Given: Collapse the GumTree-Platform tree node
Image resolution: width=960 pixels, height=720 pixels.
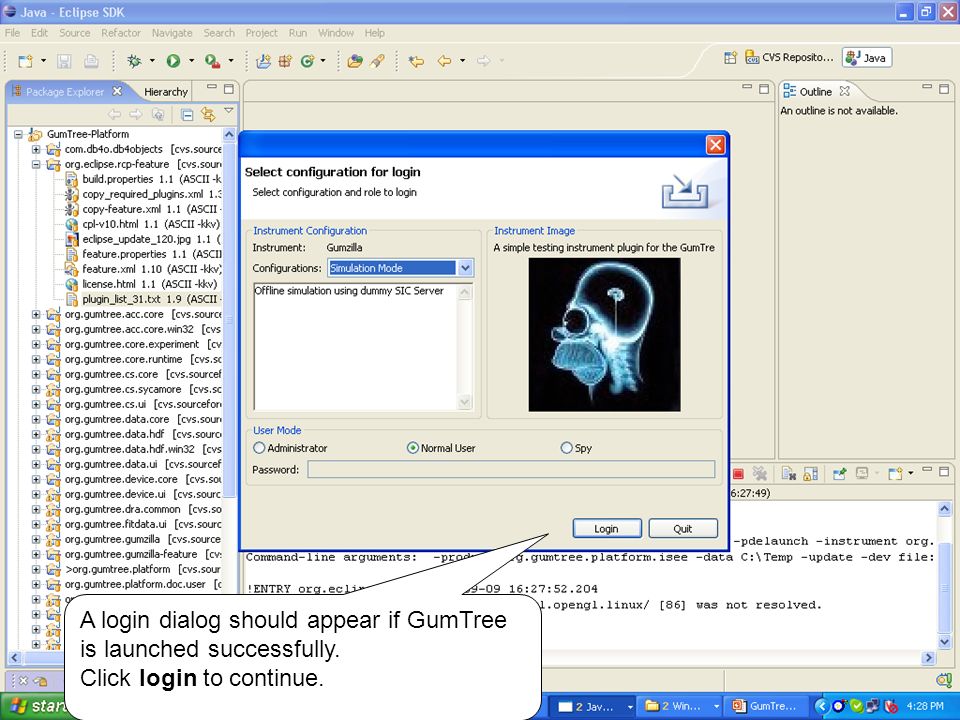Looking at the screenshot, I should 19,134.
